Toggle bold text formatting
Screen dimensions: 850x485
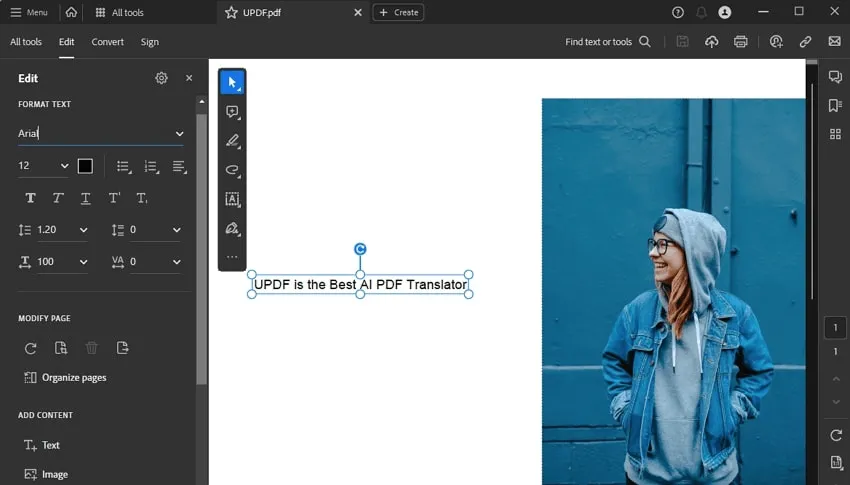30,198
